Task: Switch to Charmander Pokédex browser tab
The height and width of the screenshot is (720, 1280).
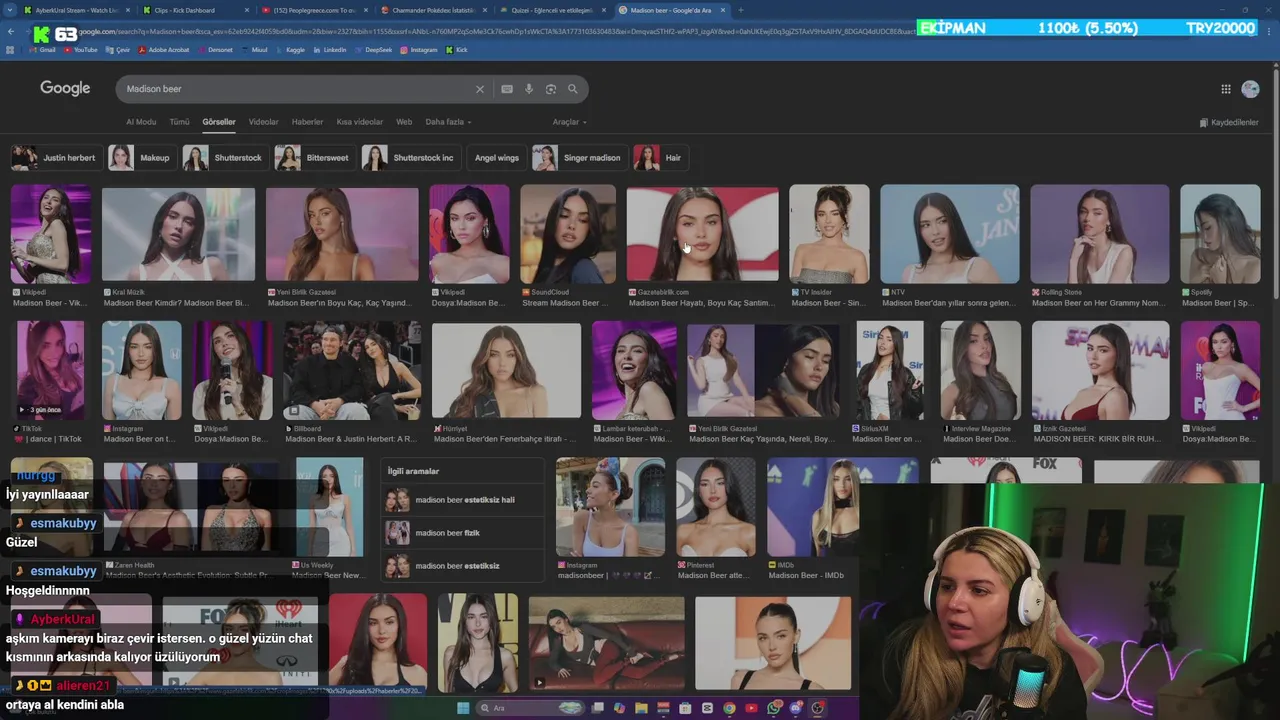Action: point(433,10)
